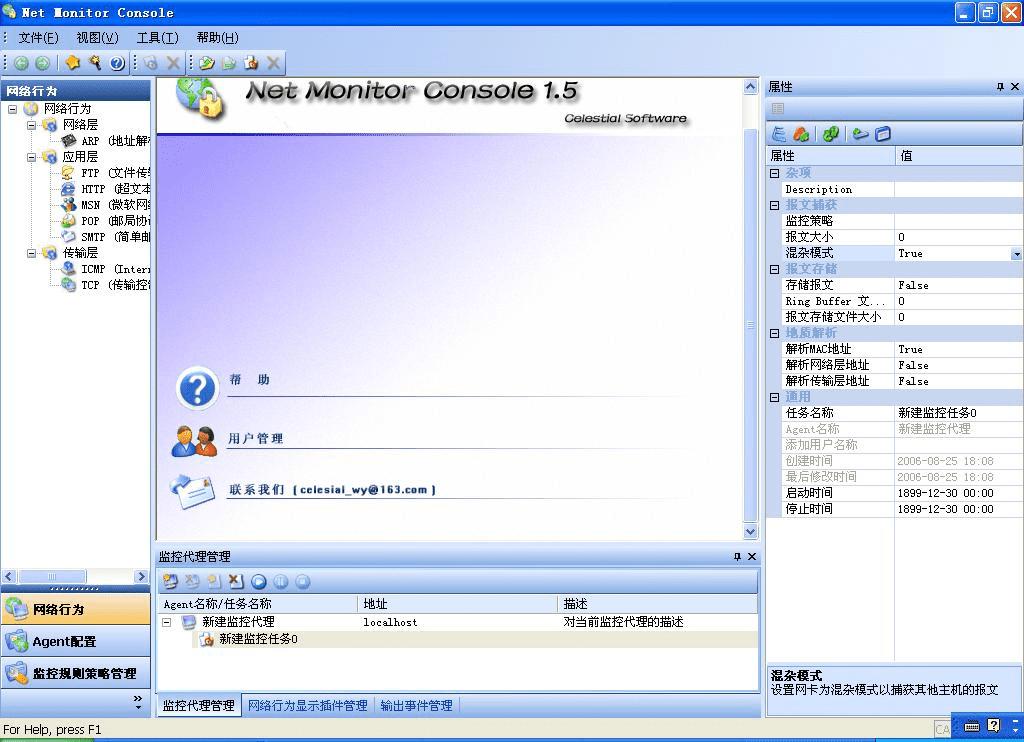Screen dimensions: 1024x742
Task: Click the open folder with green arrow toolbar icon
Action: [x=207, y=63]
